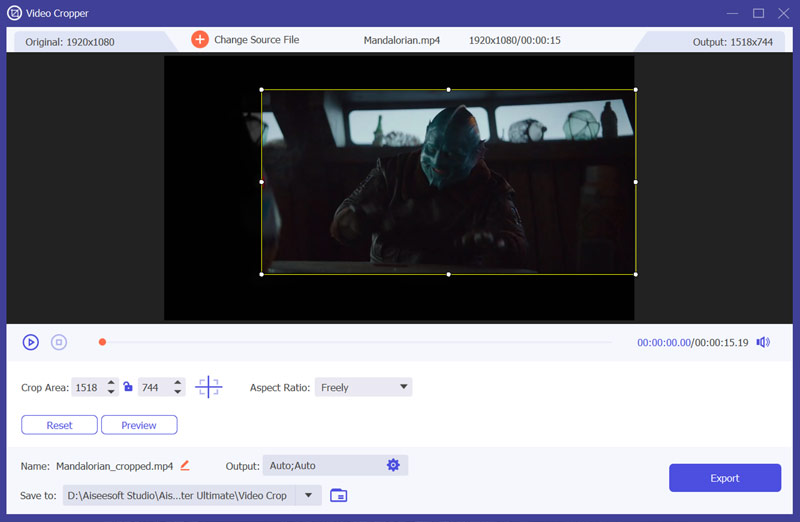Increase crop width with the up arrow
This screenshot has width=800, height=522.
[111, 382]
